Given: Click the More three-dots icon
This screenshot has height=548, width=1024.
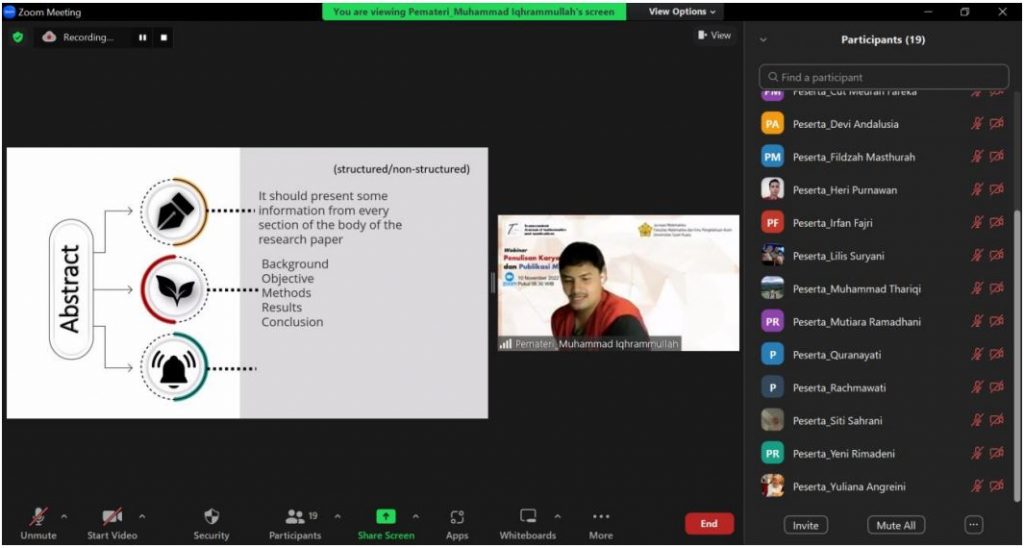Looking at the screenshot, I should 600,517.
